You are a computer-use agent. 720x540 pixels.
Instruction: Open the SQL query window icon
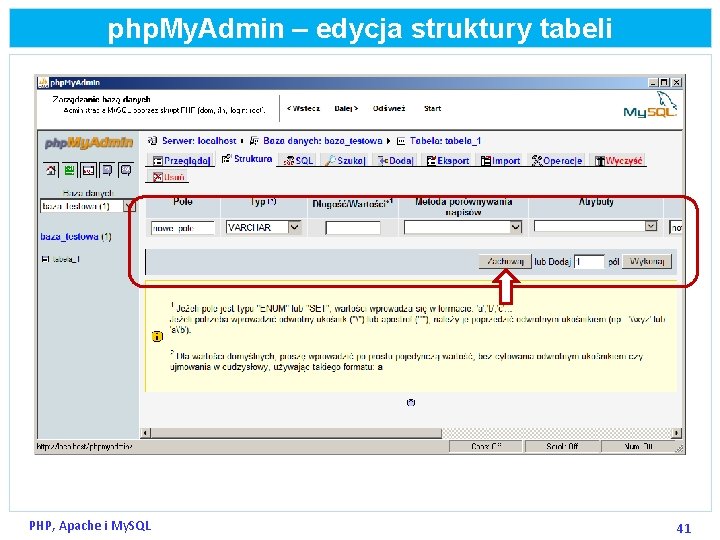point(88,170)
